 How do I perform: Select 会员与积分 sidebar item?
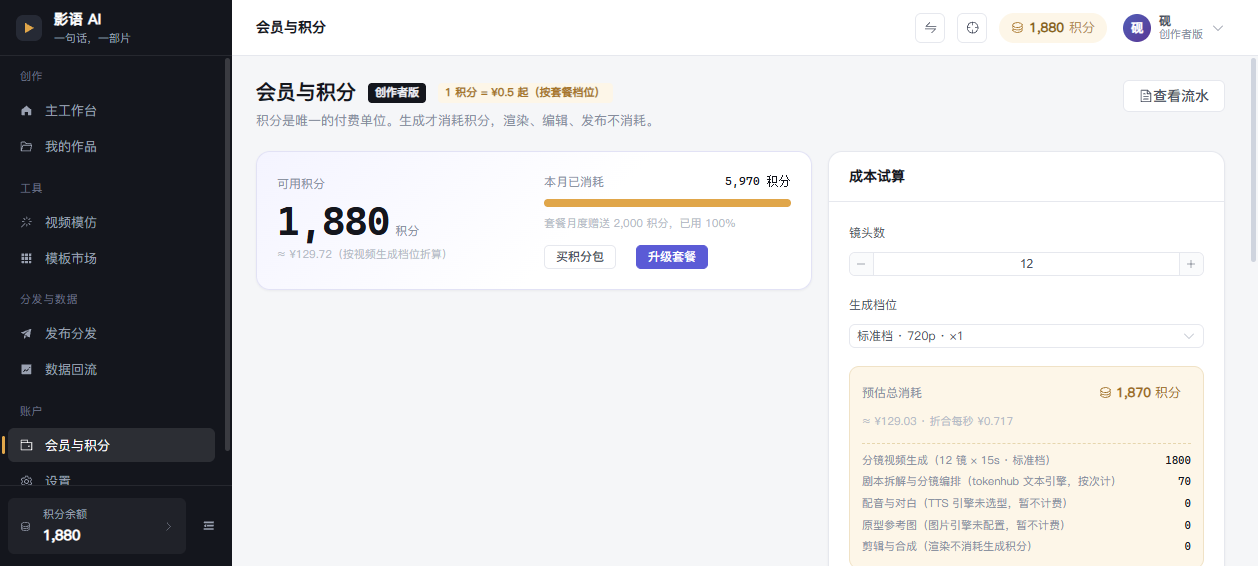pyautogui.click(x=111, y=445)
